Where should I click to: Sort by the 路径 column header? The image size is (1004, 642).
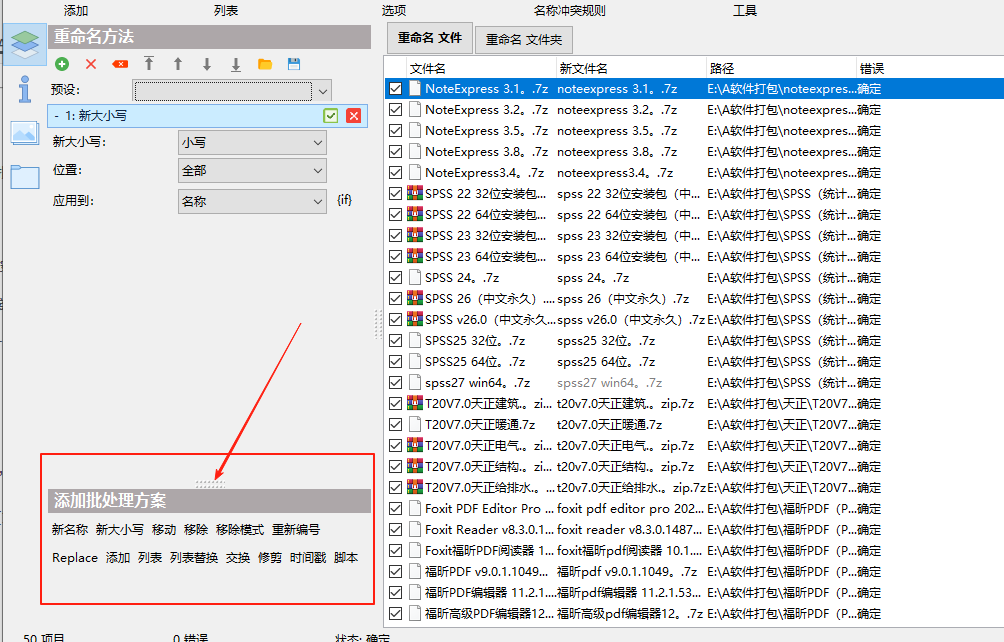click(781, 68)
